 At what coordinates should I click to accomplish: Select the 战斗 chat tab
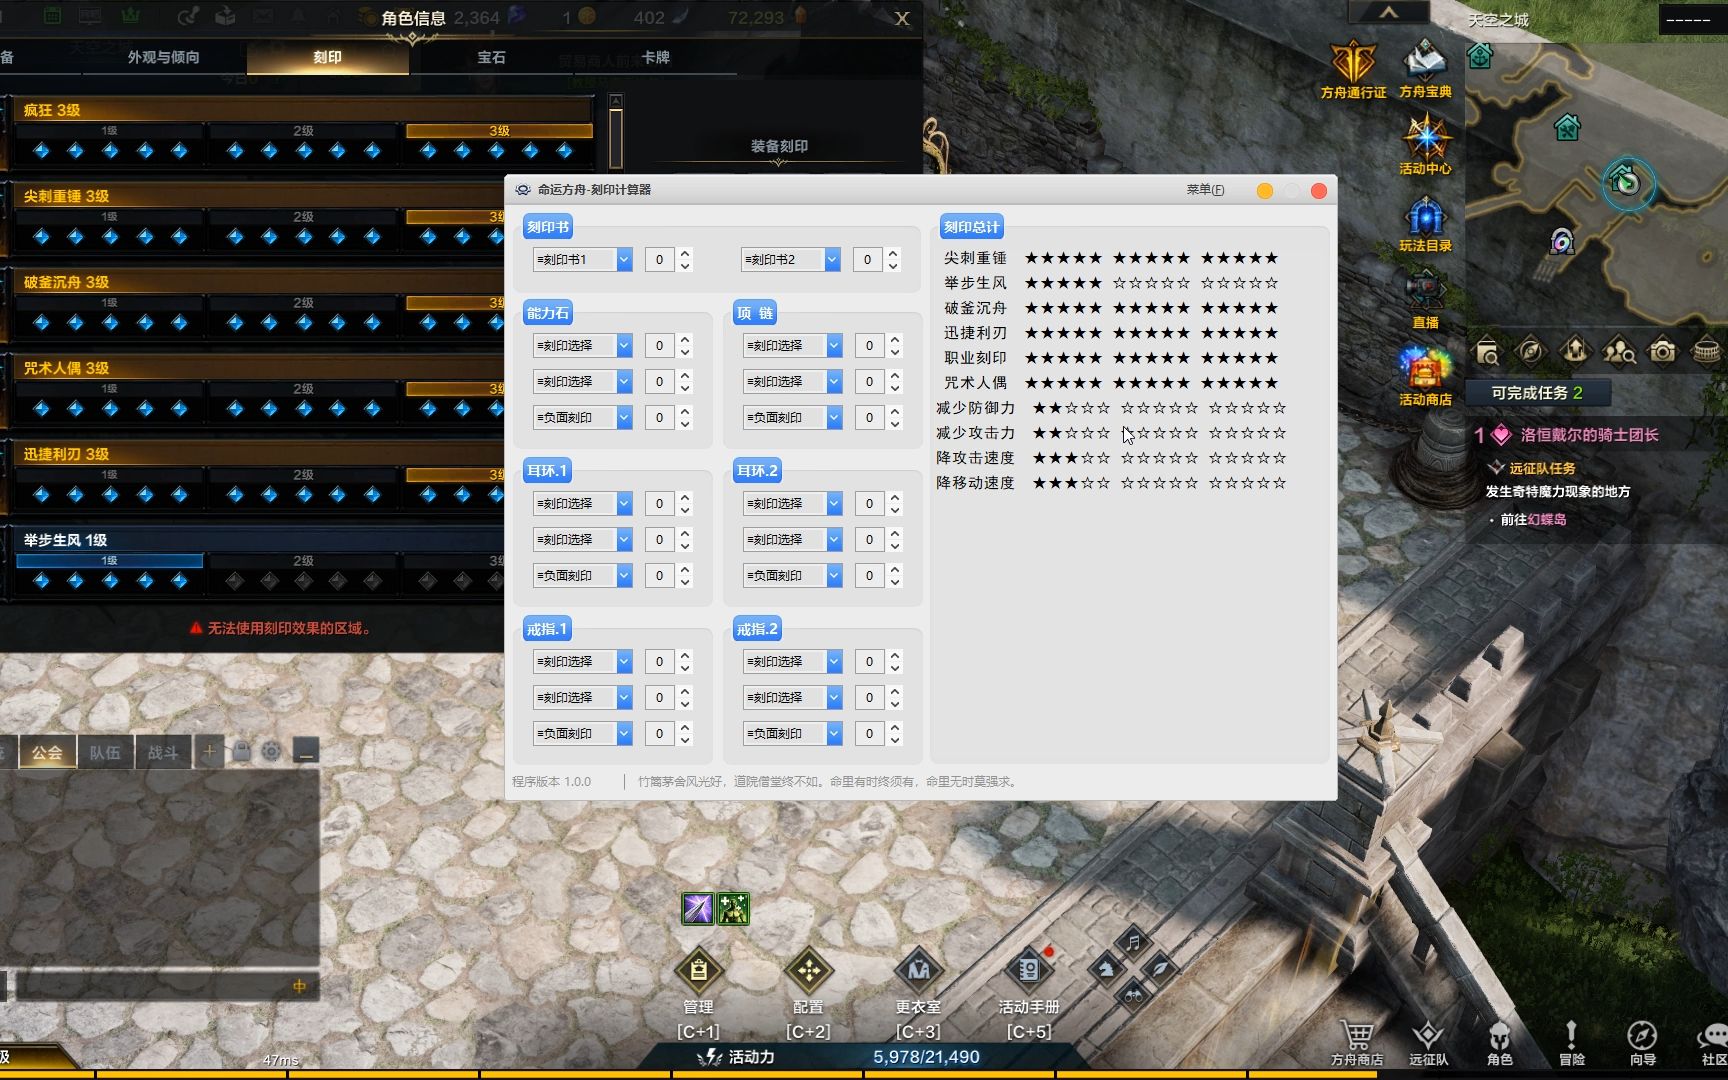click(x=163, y=753)
